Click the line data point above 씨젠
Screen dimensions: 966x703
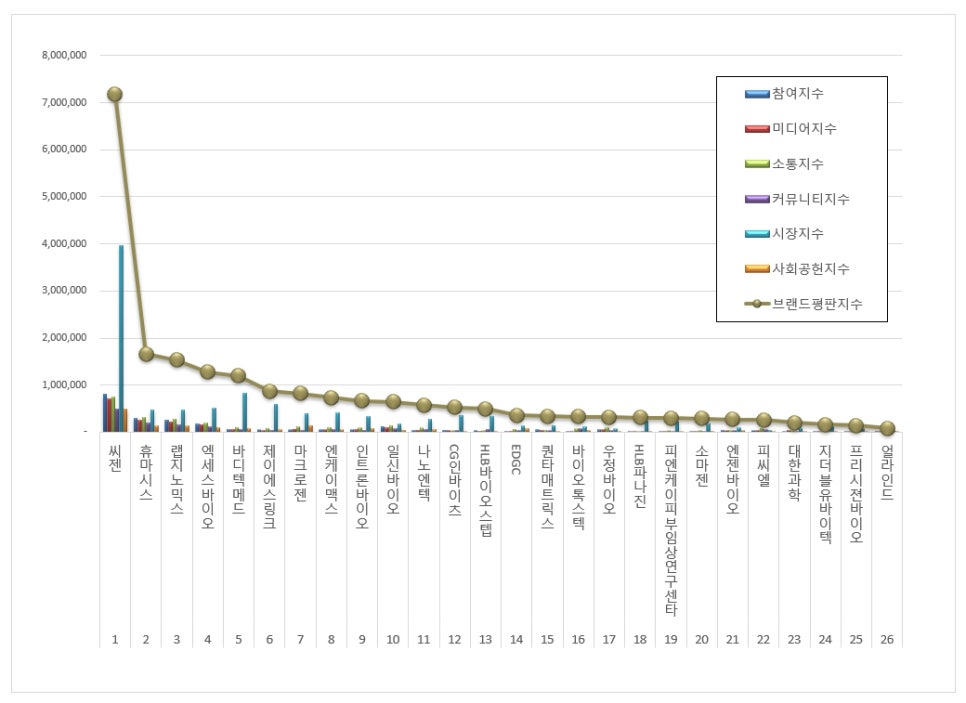115,94
